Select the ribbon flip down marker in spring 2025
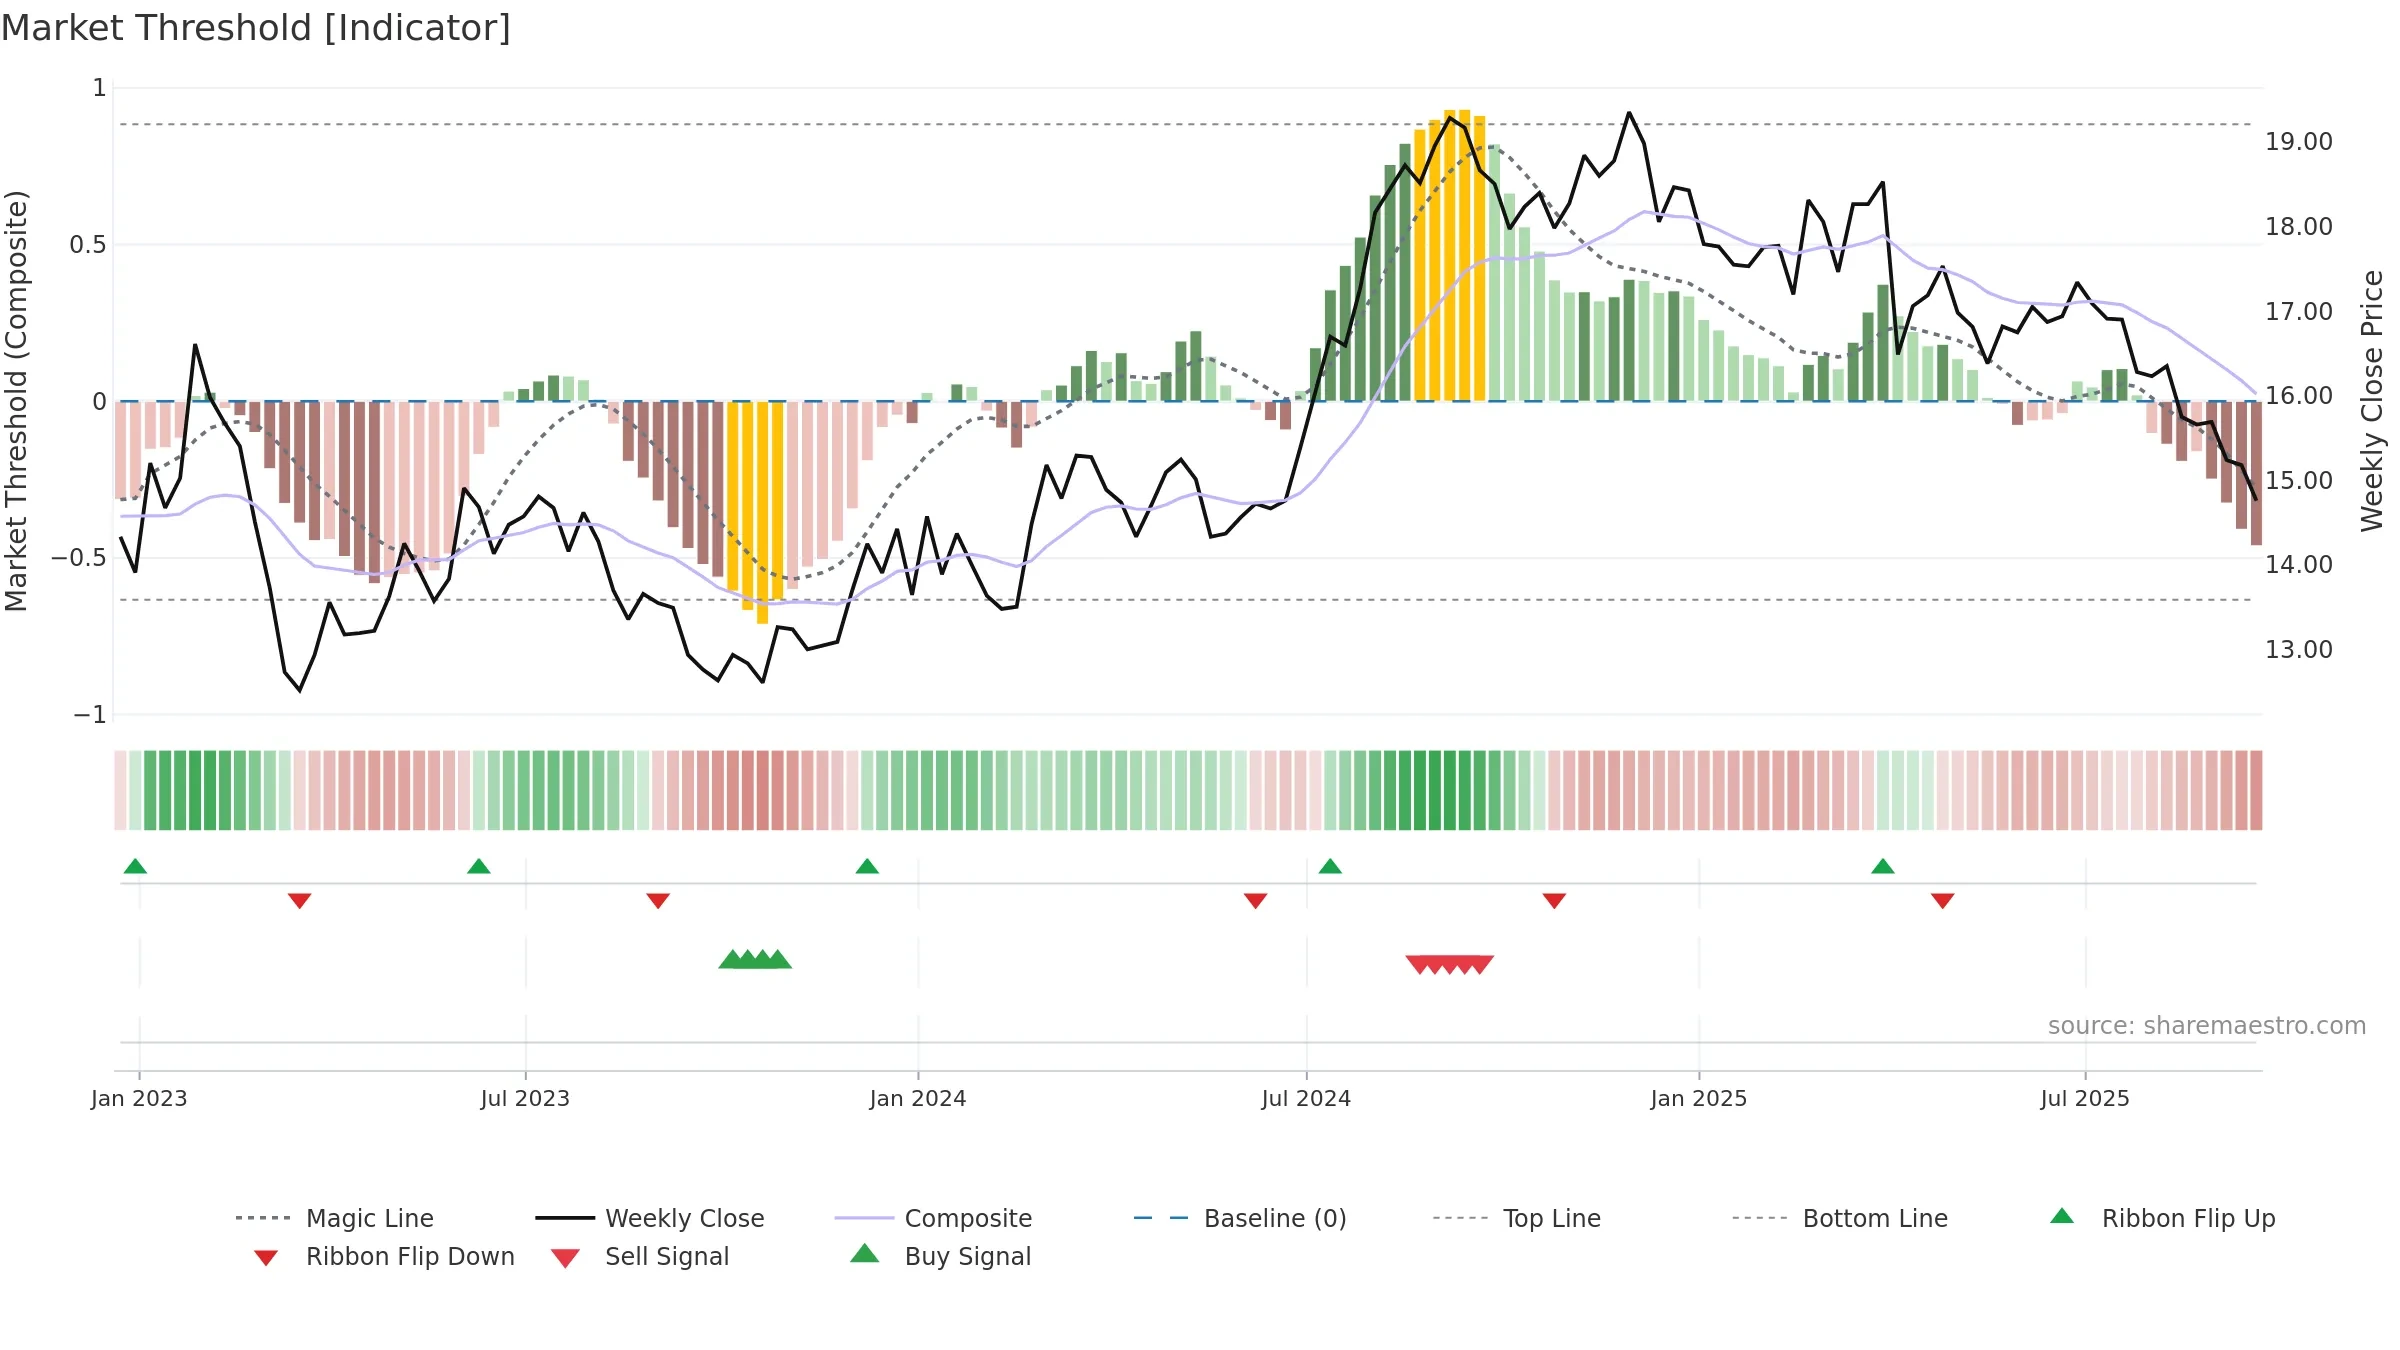Image resolution: width=2400 pixels, height=1350 pixels. (x=1943, y=901)
